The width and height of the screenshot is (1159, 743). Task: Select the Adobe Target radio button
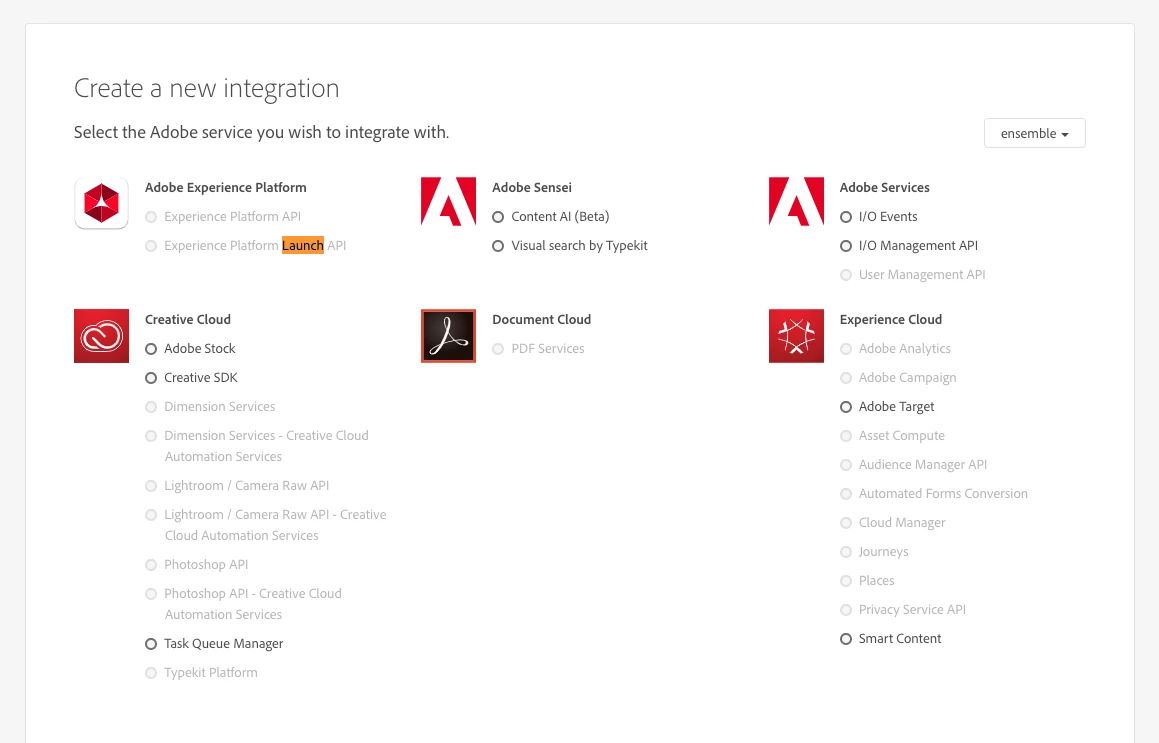click(846, 407)
